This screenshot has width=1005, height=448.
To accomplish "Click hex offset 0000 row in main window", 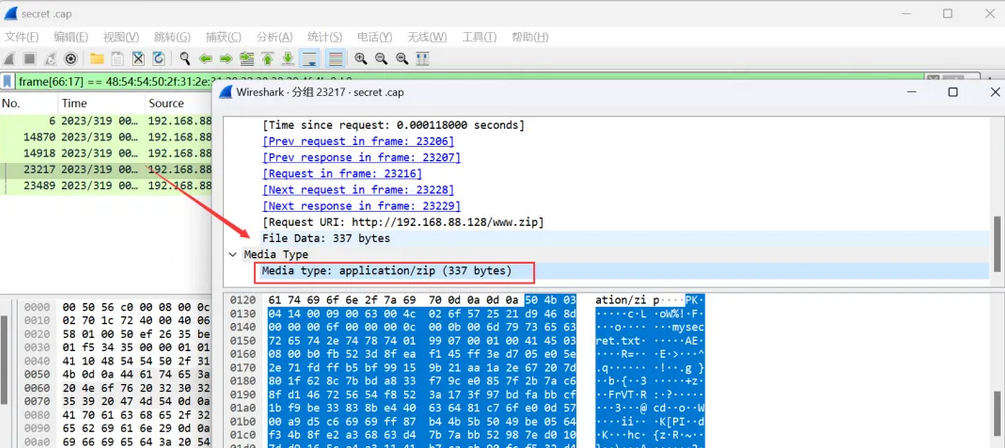I will coord(37,307).
